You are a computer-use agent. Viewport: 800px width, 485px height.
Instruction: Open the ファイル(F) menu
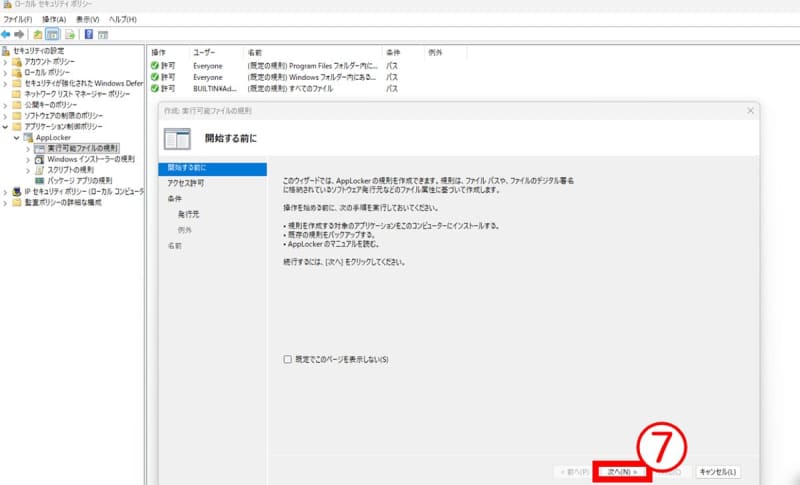click(18, 19)
